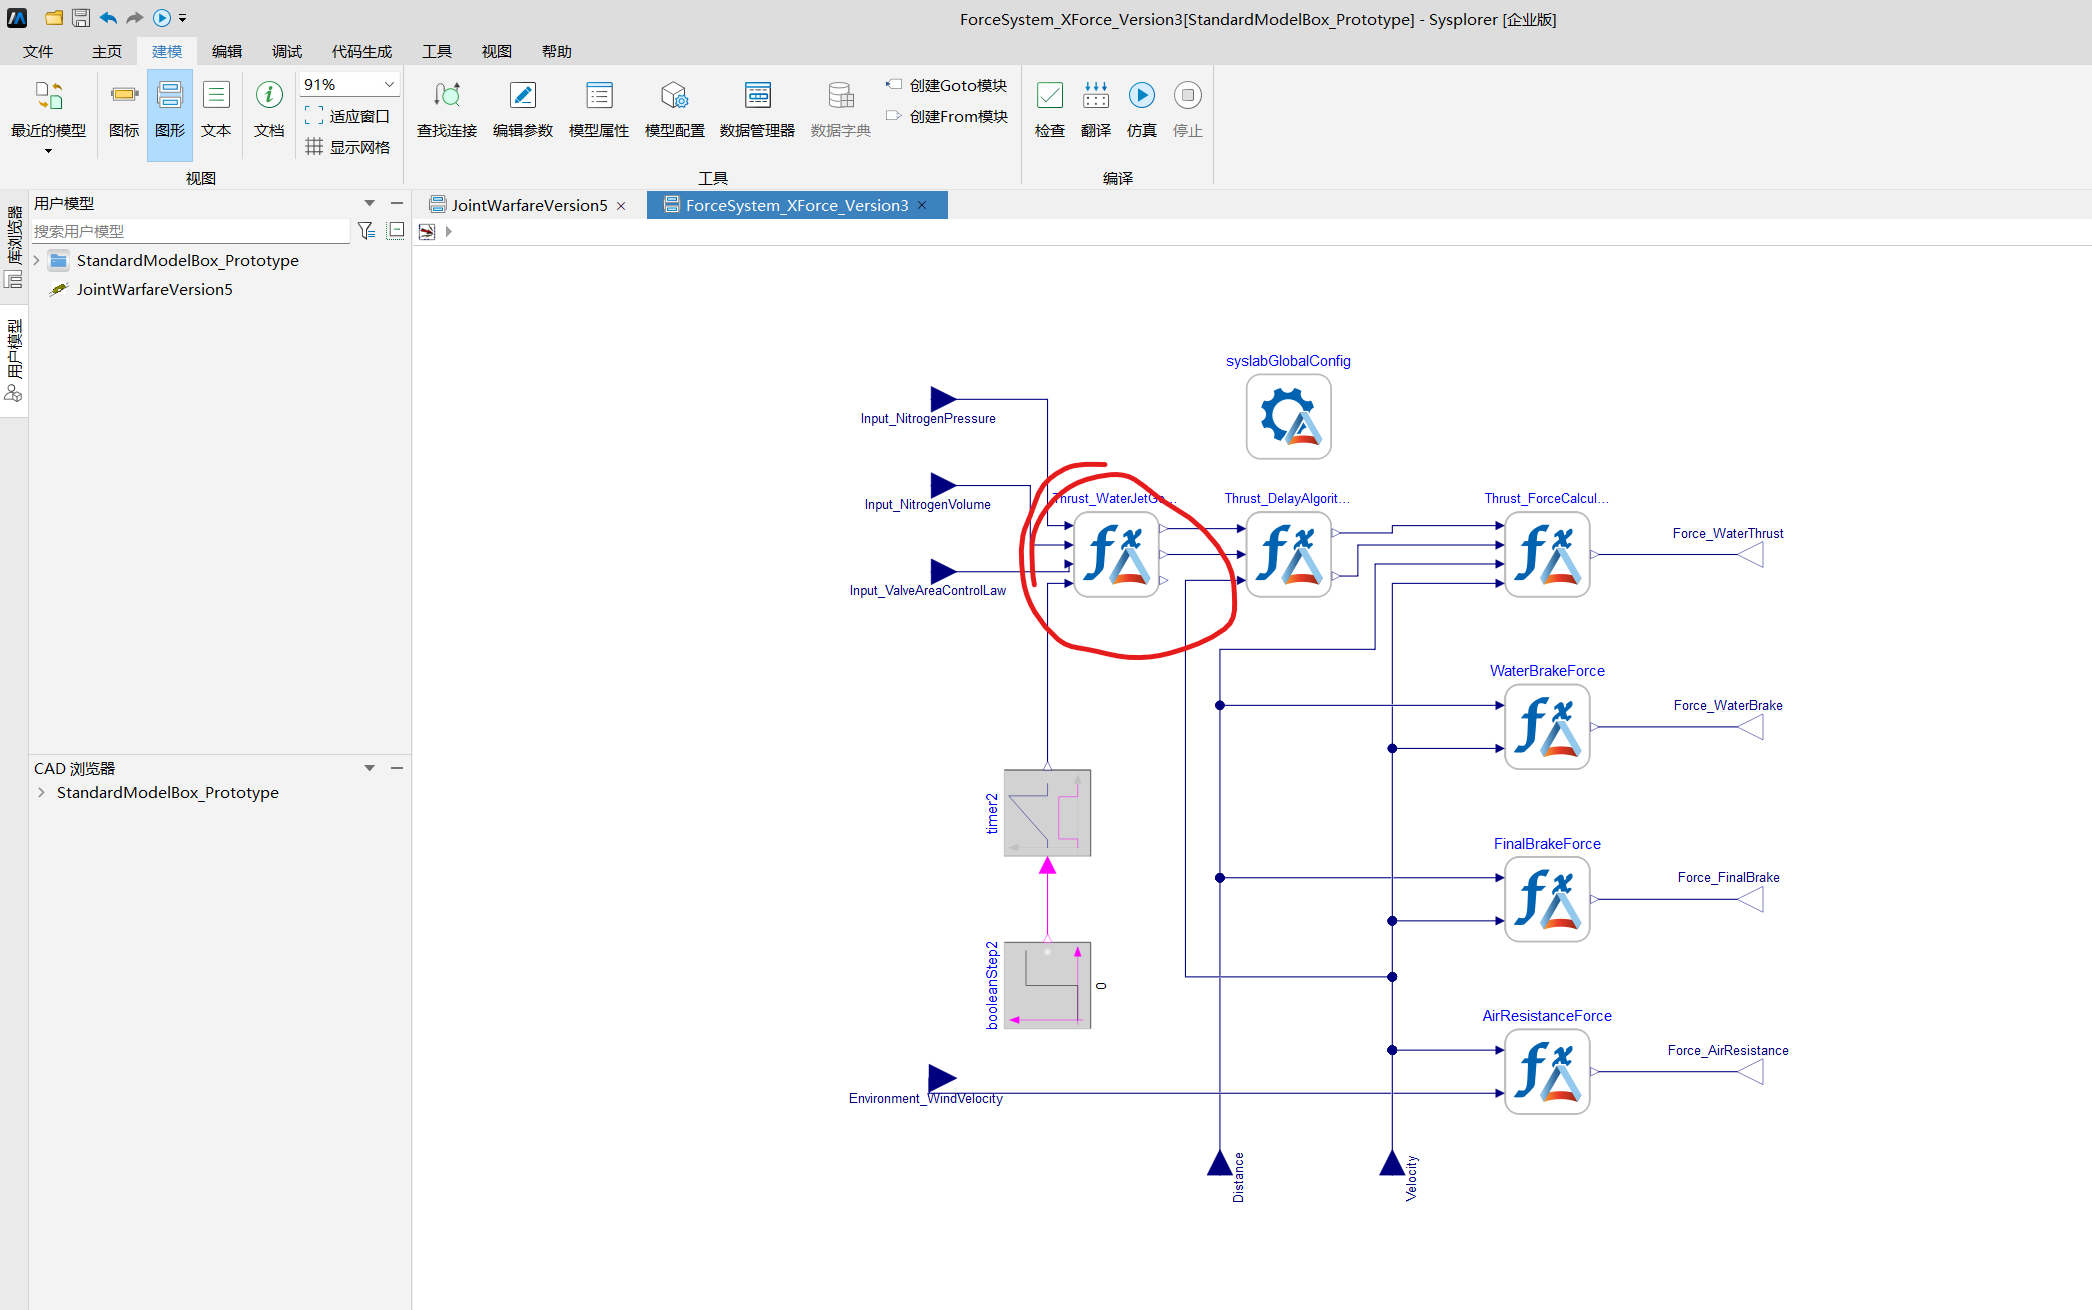Focus the 搜索用户模型 search field
This screenshot has height=1310, width=2092.
[x=190, y=231]
